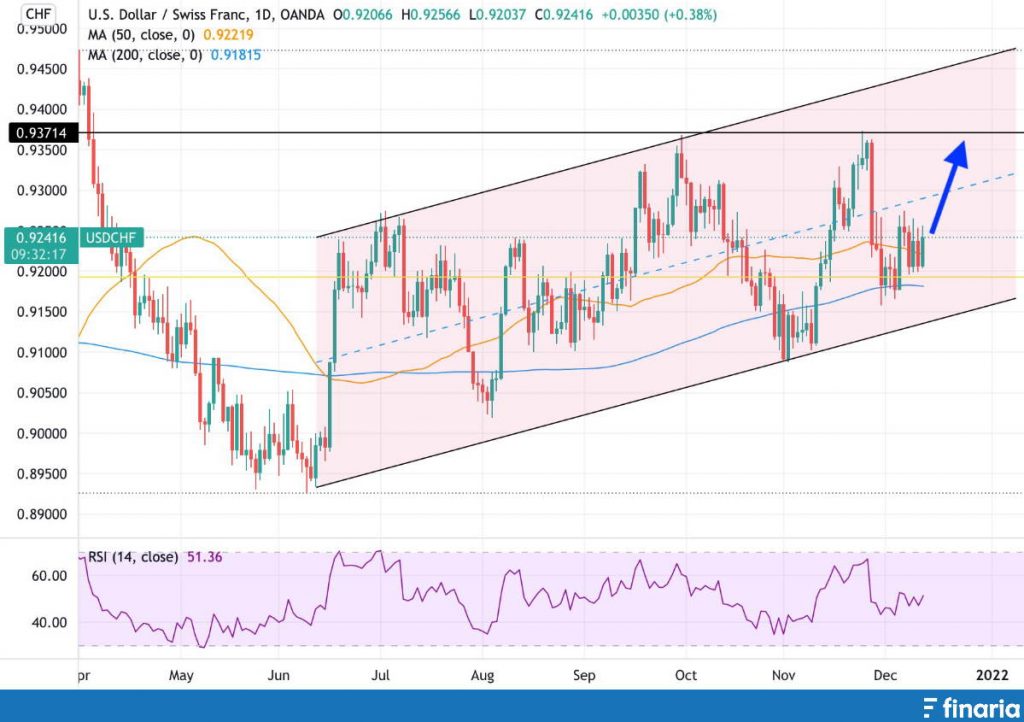Click the 0.93500 price axis label
Viewport: 1024px width, 722px height.
tap(42, 149)
